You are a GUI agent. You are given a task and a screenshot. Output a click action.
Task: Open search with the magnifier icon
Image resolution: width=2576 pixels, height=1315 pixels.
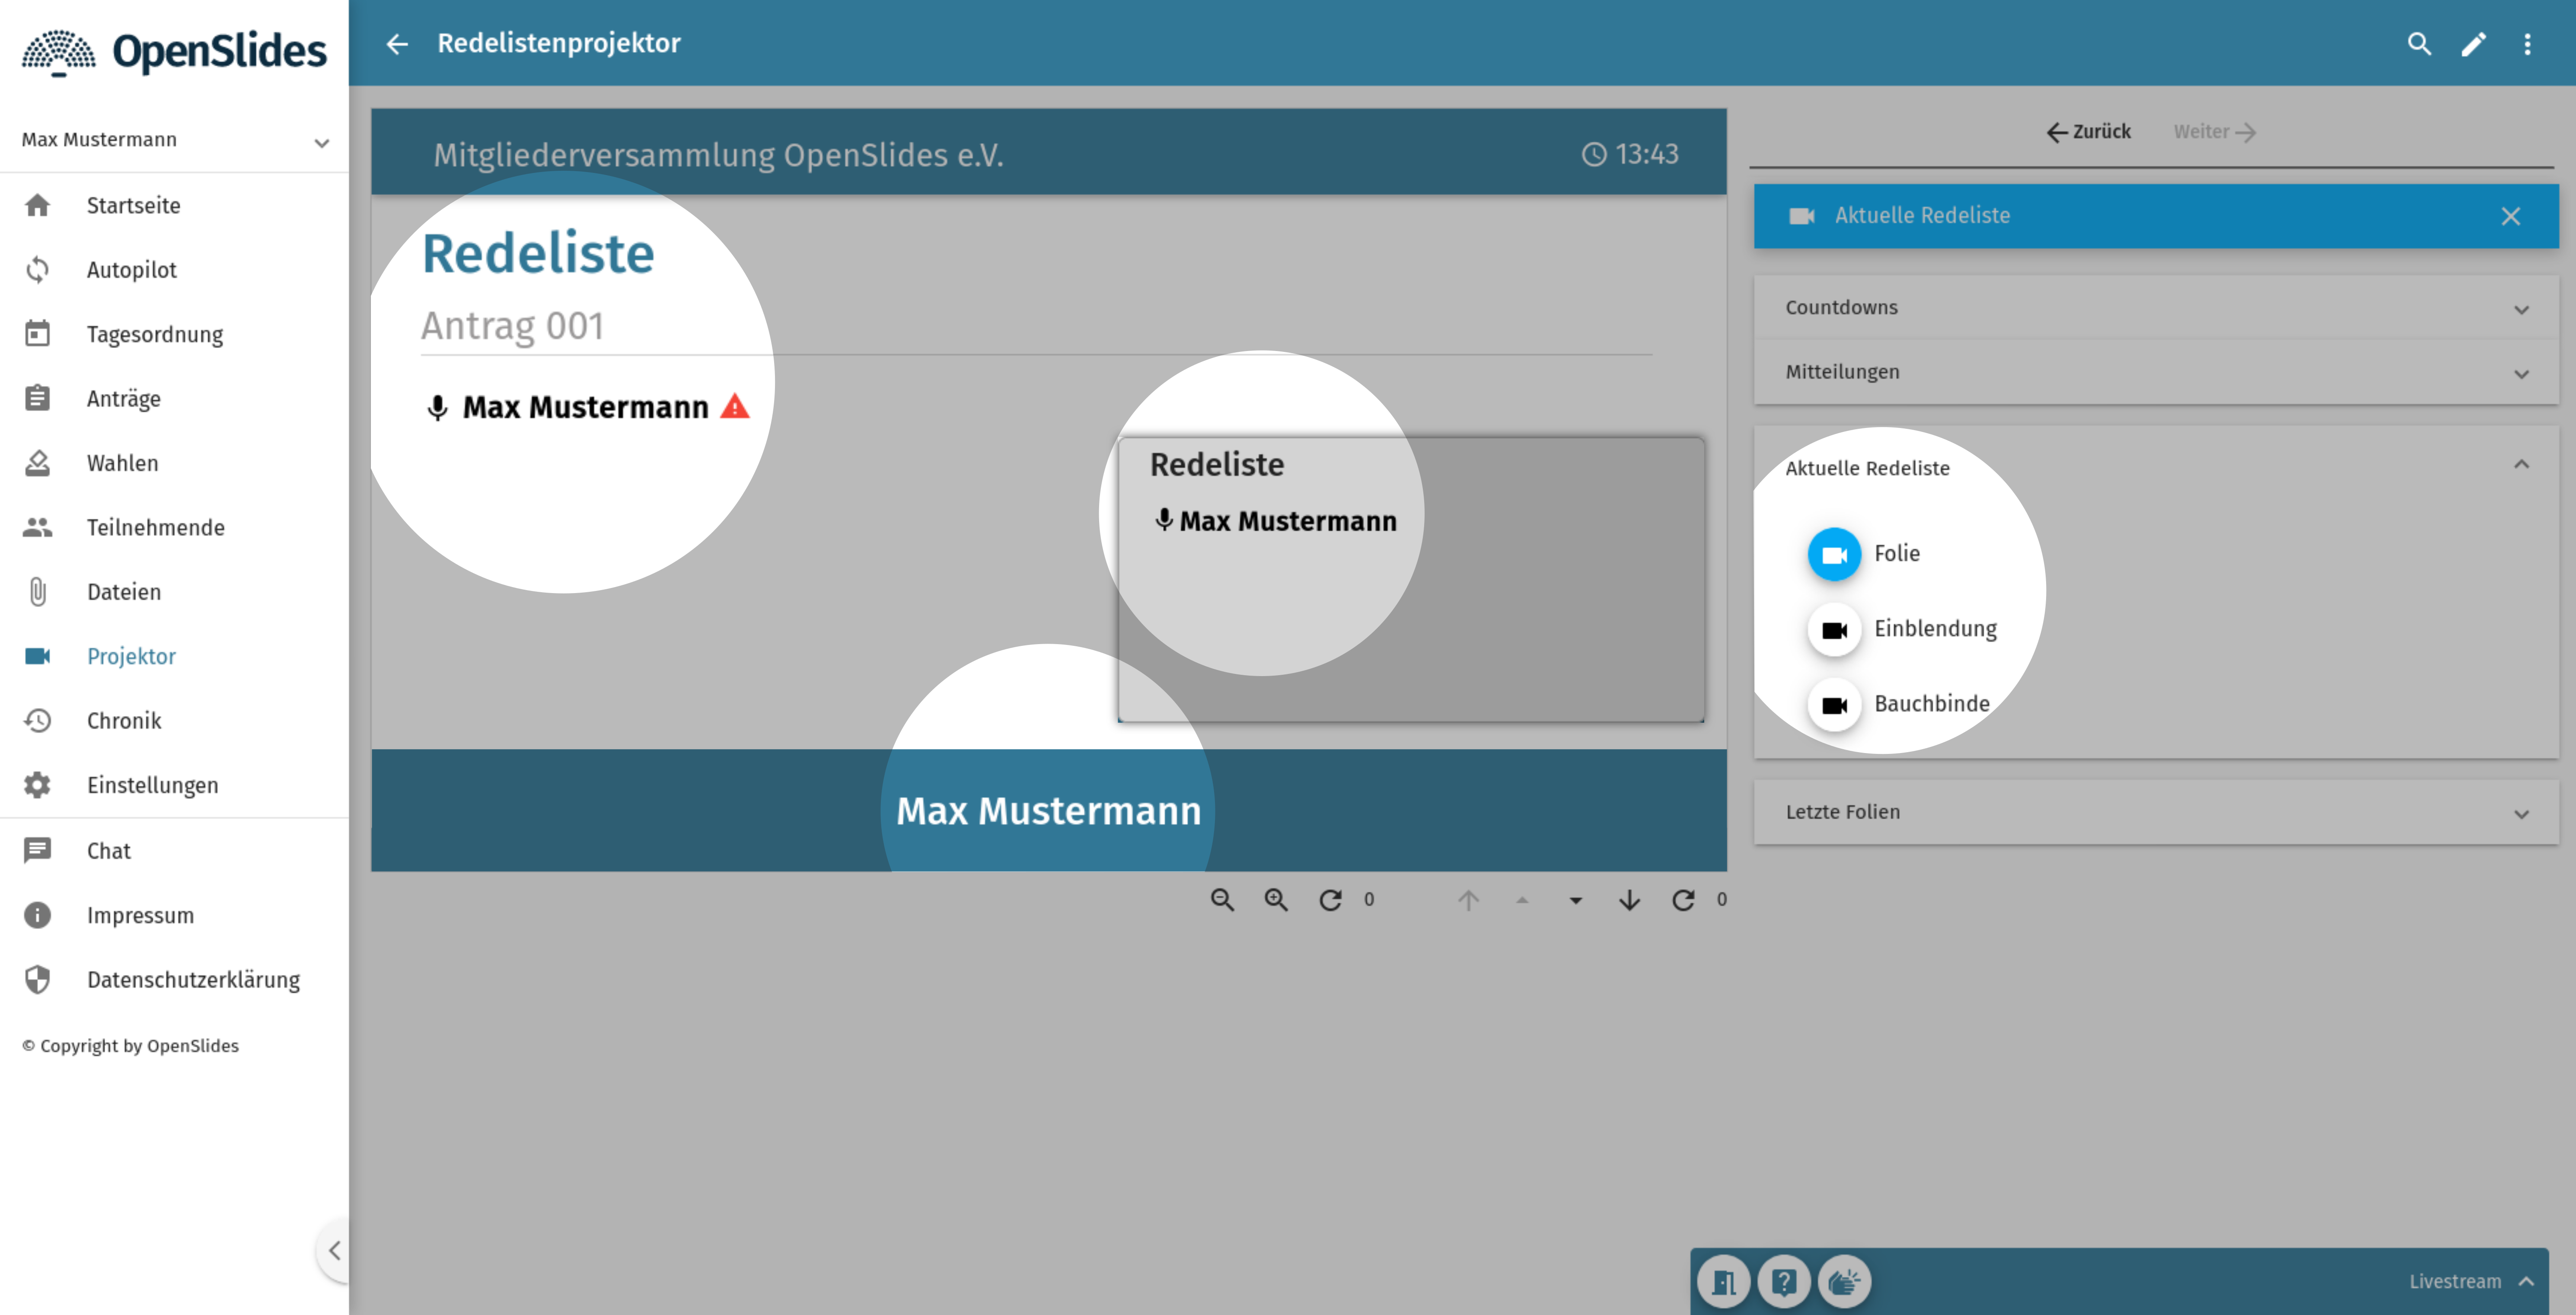click(x=2419, y=44)
